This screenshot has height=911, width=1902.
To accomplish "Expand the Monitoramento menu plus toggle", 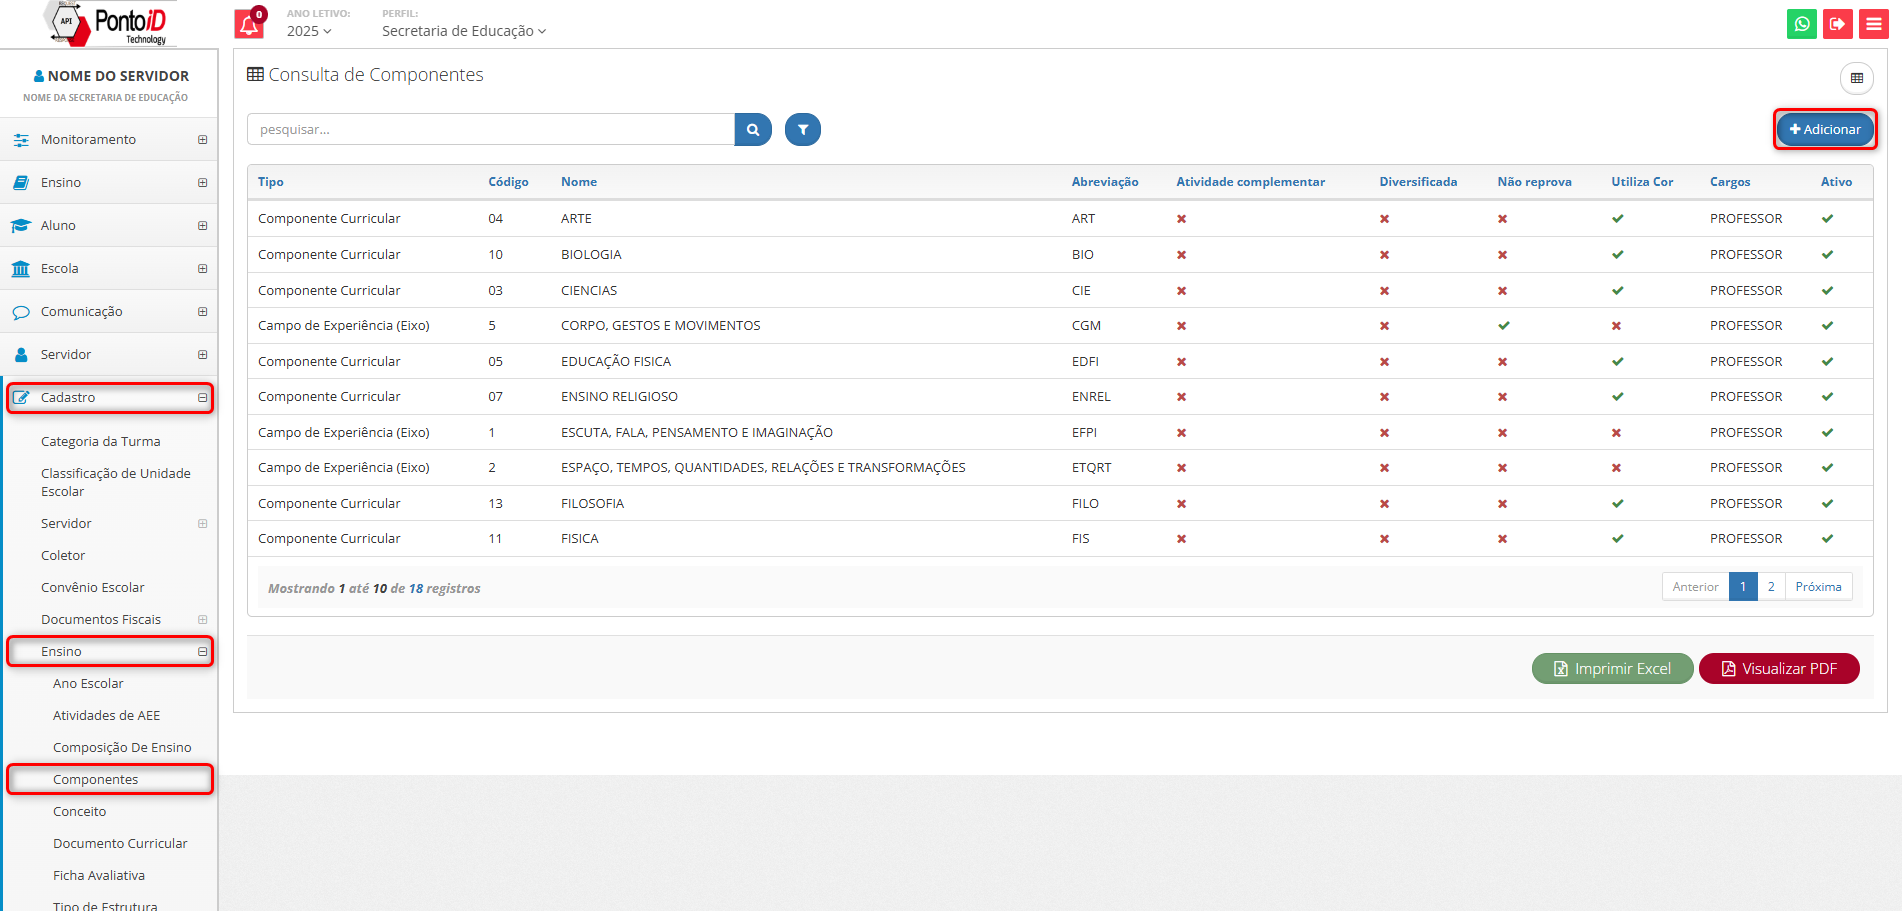I will (x=202, y=140).
